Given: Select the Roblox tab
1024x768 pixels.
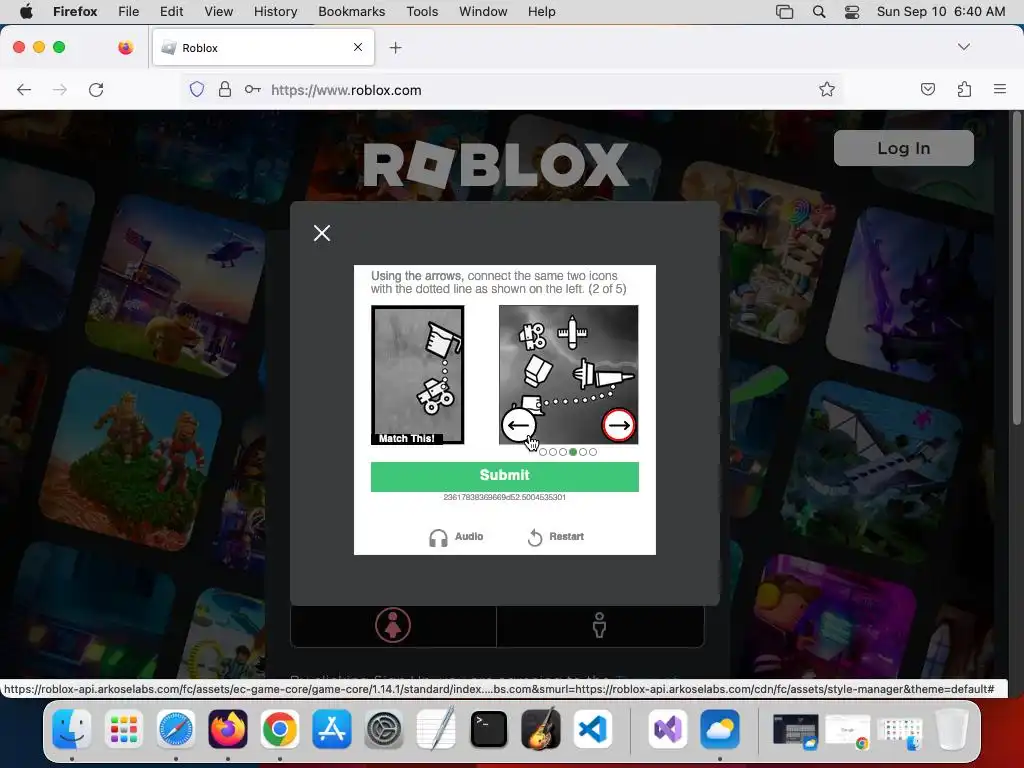Looking at the screenshot, I should point(263,48).
